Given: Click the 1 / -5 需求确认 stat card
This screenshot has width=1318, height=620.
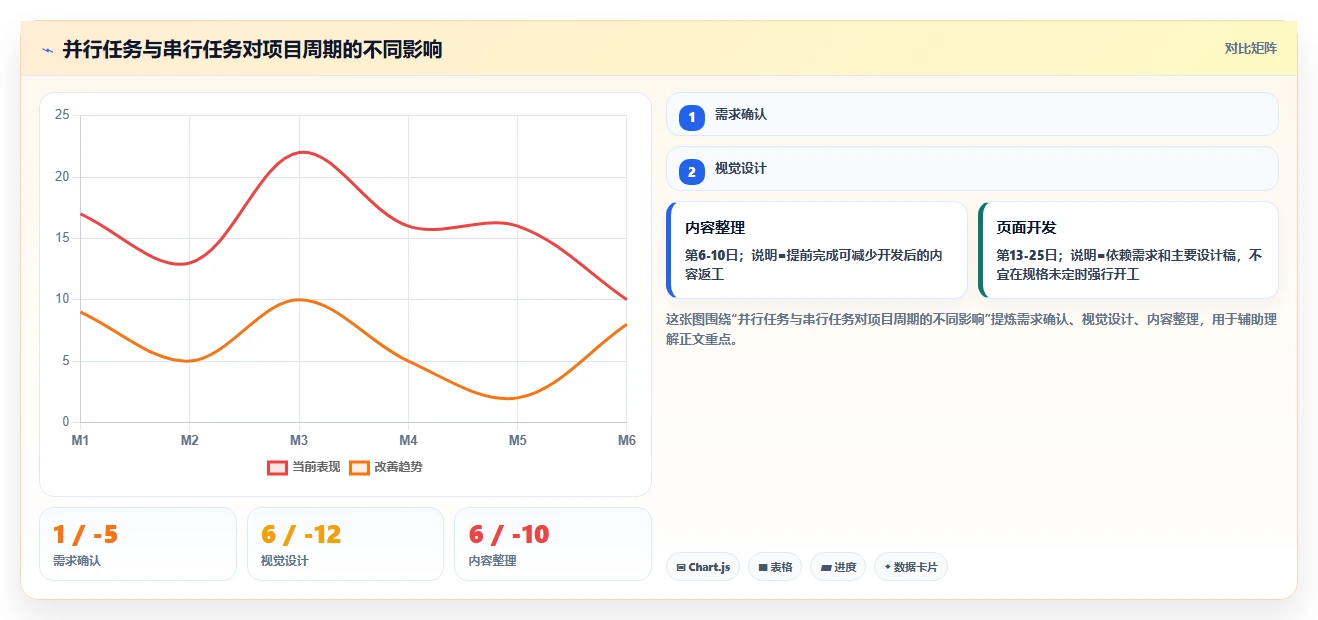Looking at the screenshot, I should (x=138, y=544).
